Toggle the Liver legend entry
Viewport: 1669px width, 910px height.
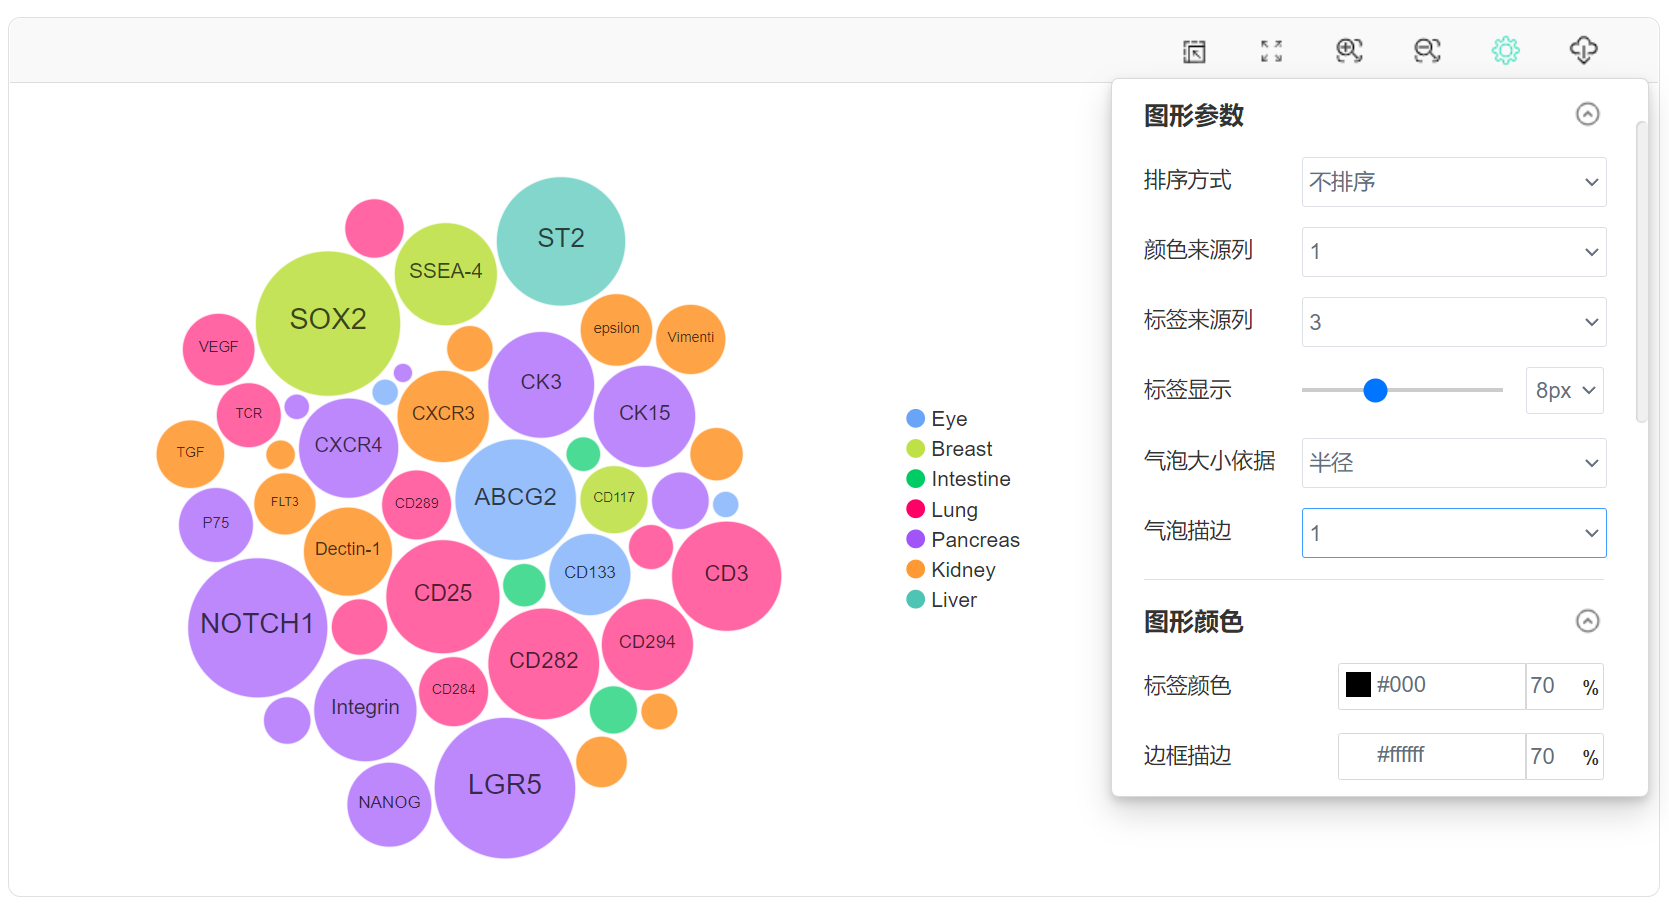pos(941,600)
